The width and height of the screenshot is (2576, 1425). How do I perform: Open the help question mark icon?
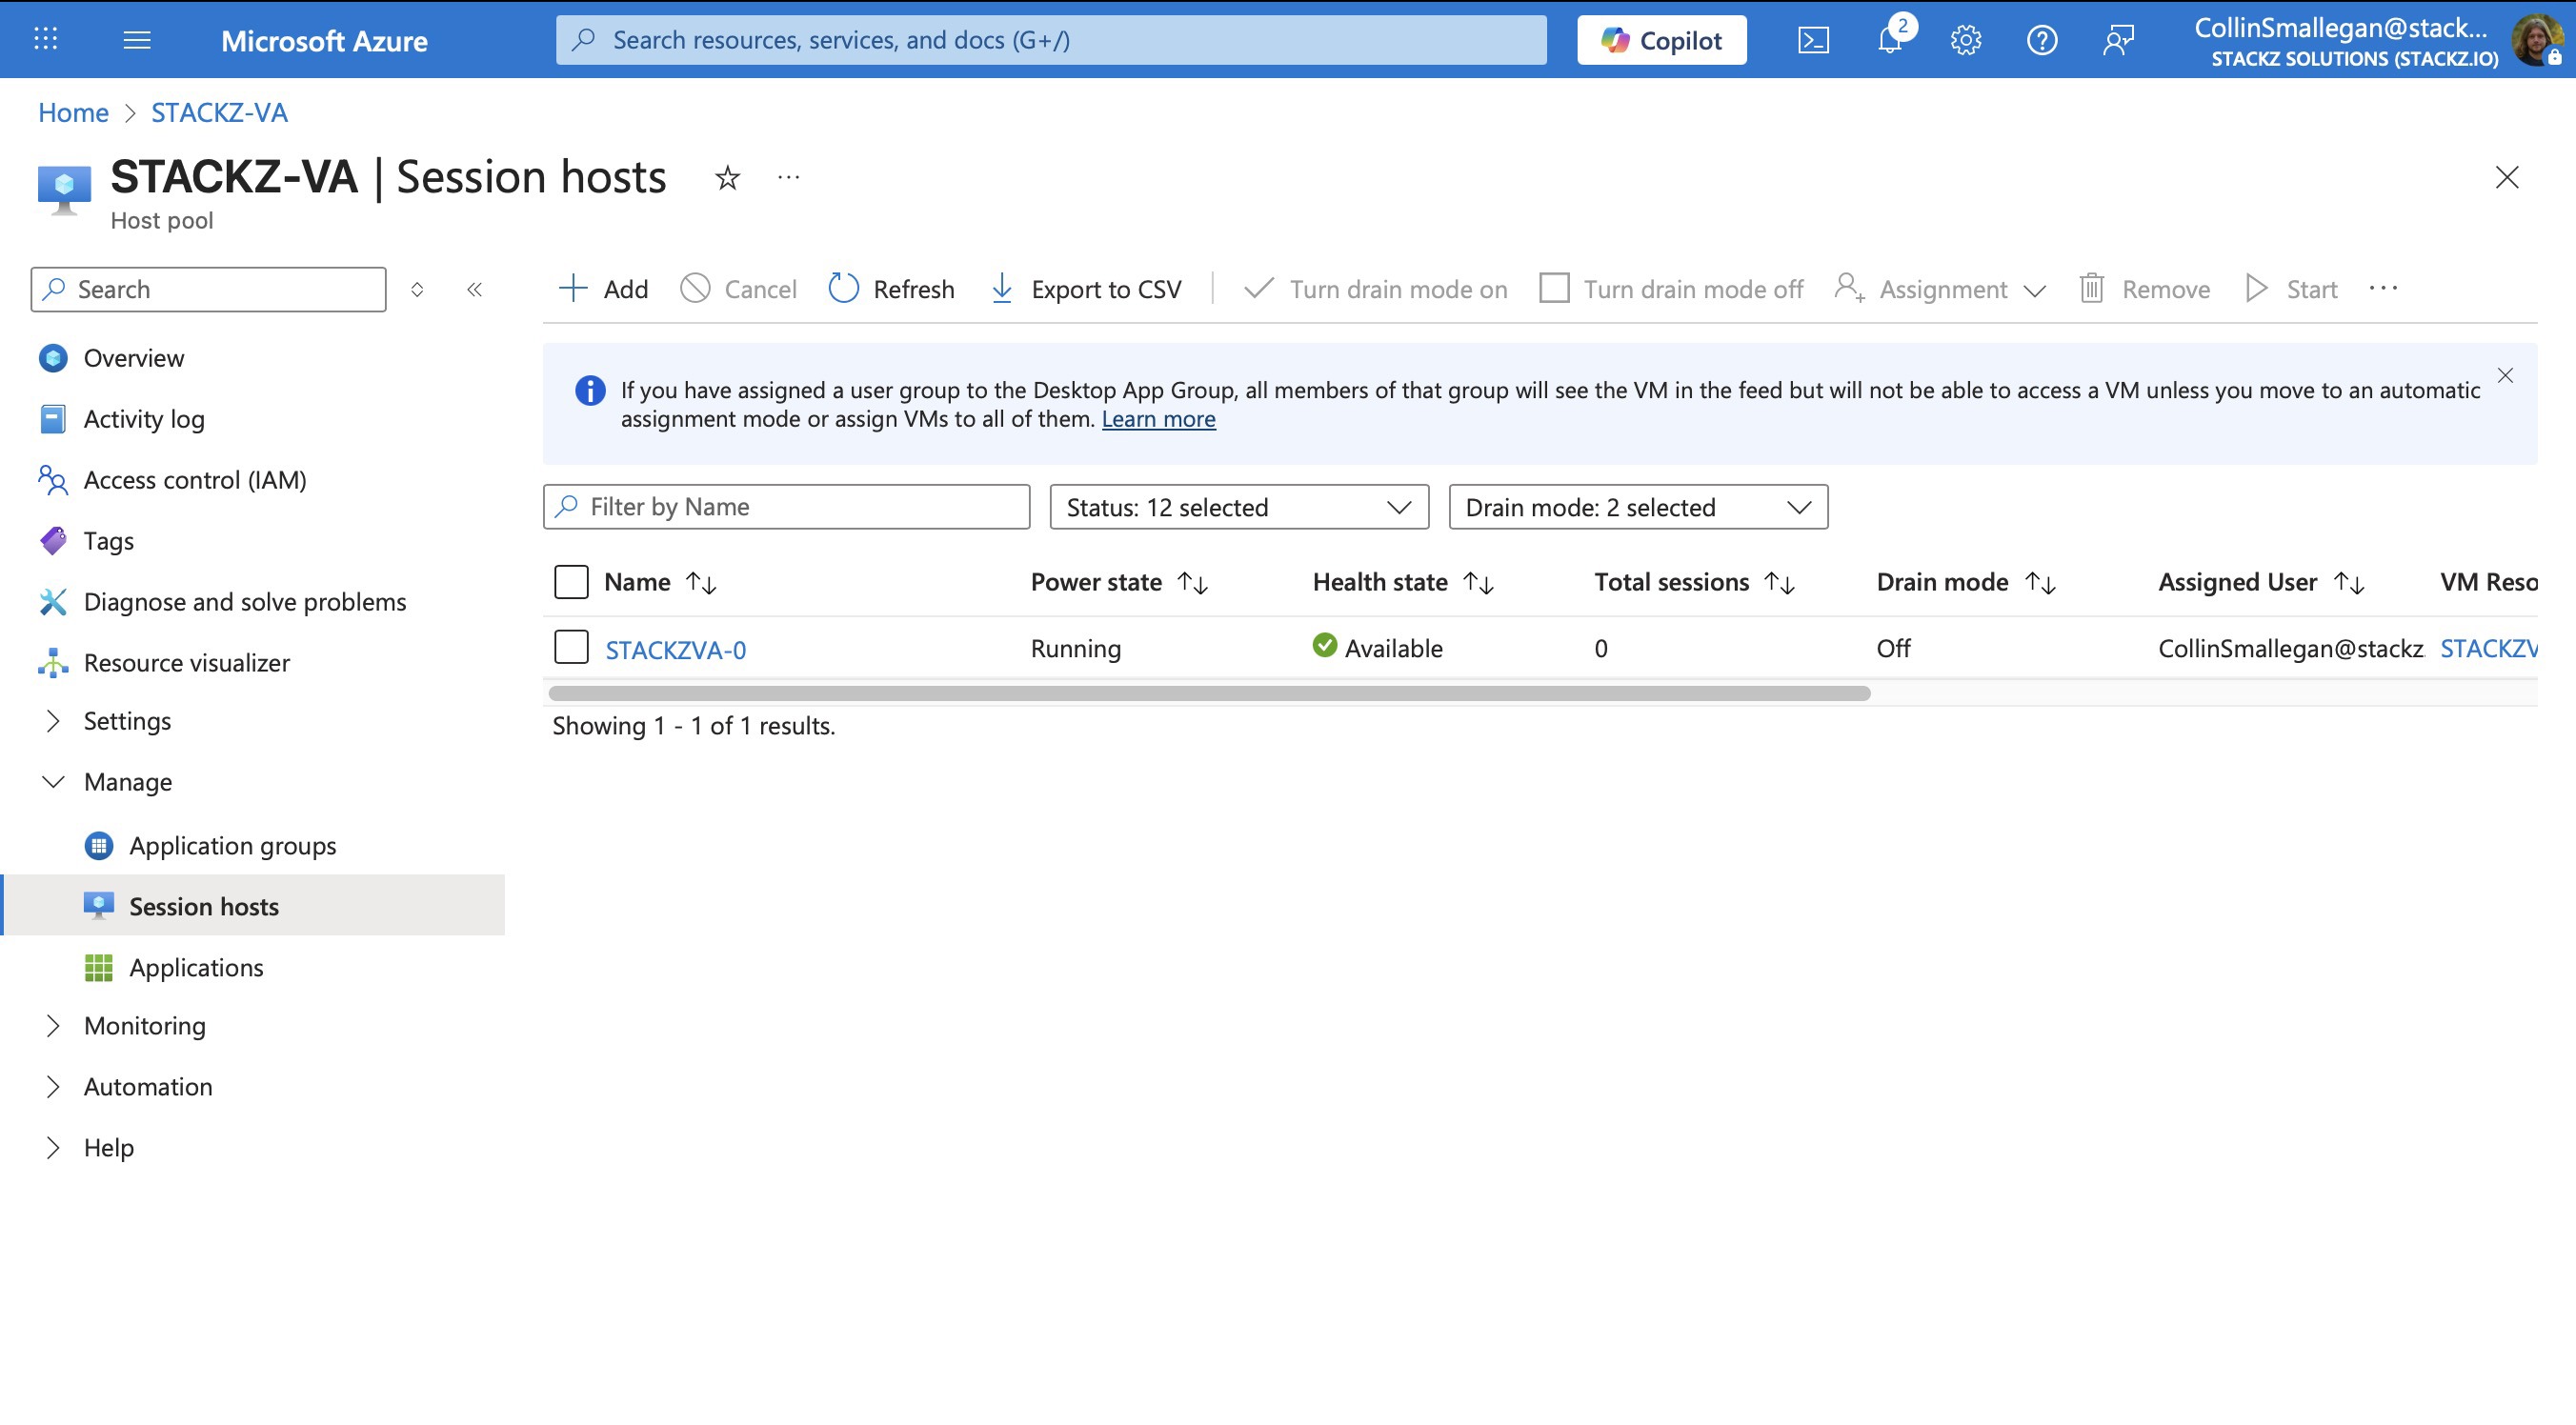point(2041,40)
